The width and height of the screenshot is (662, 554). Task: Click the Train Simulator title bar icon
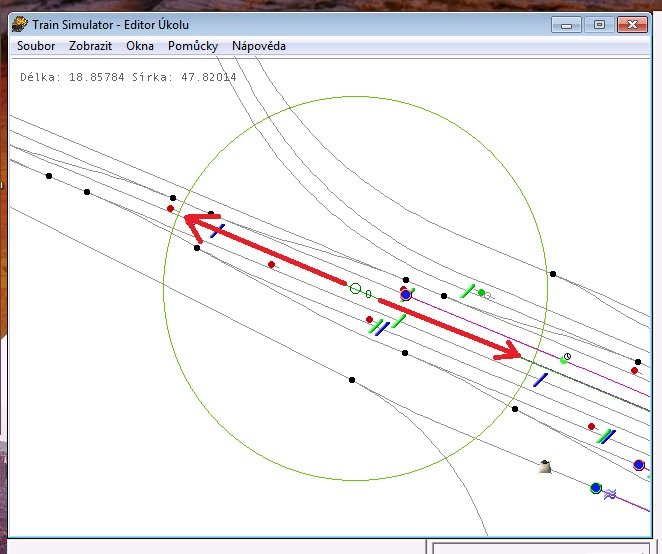18,24
